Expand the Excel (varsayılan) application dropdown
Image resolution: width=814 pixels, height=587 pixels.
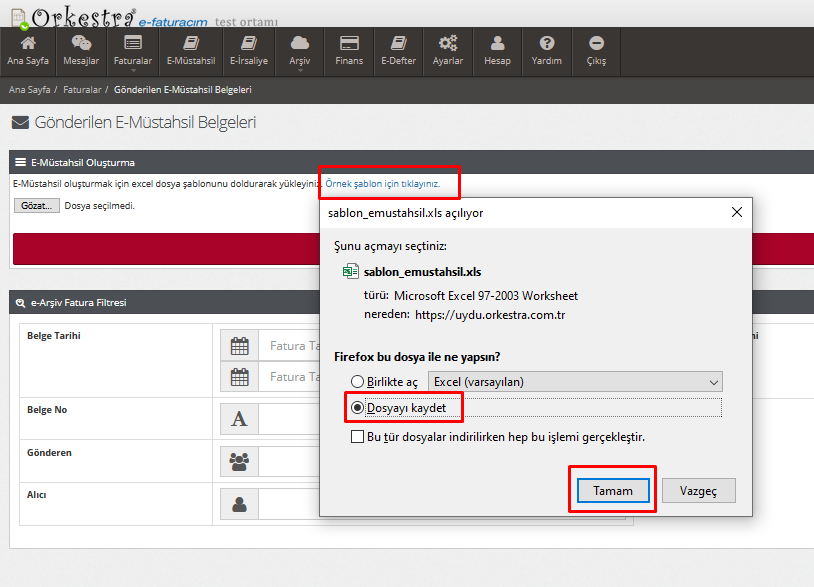pyautogui.click(x=575, y=382)
